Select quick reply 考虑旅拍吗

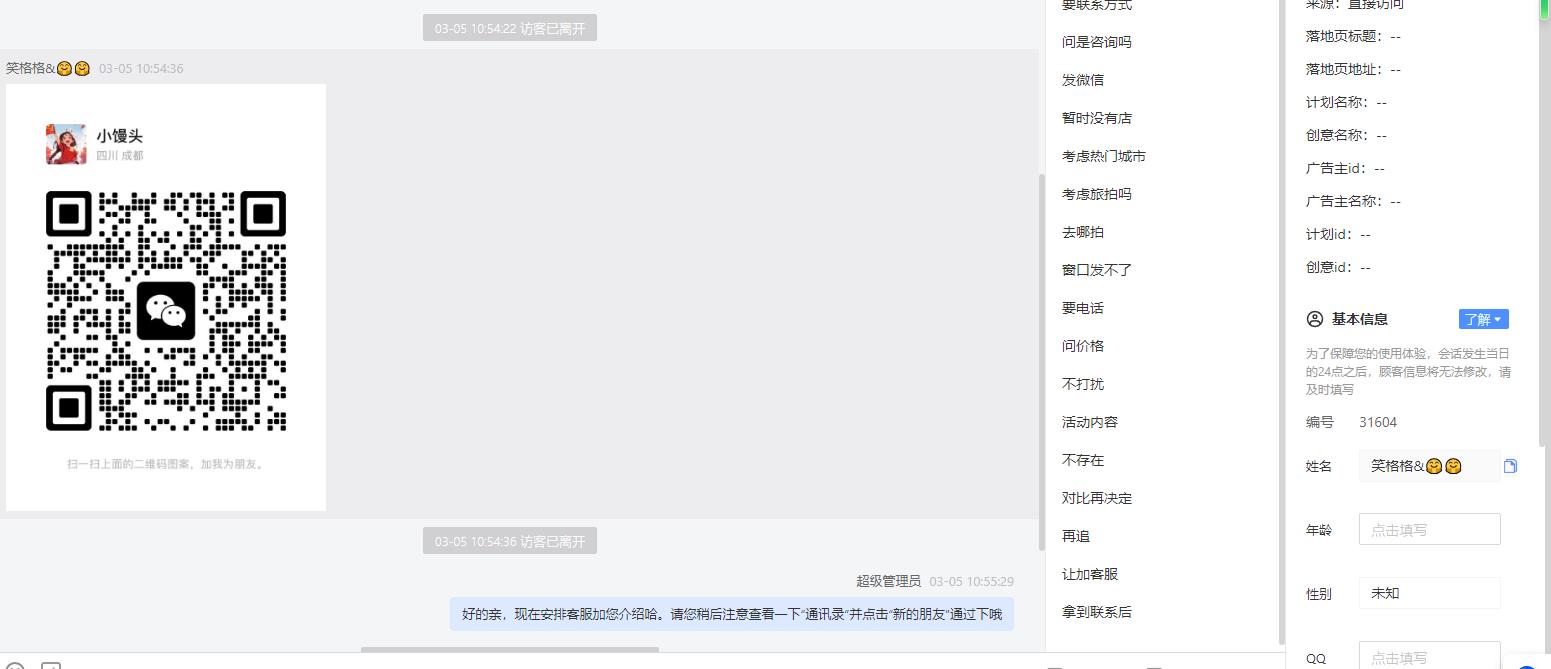[1096, 194]
